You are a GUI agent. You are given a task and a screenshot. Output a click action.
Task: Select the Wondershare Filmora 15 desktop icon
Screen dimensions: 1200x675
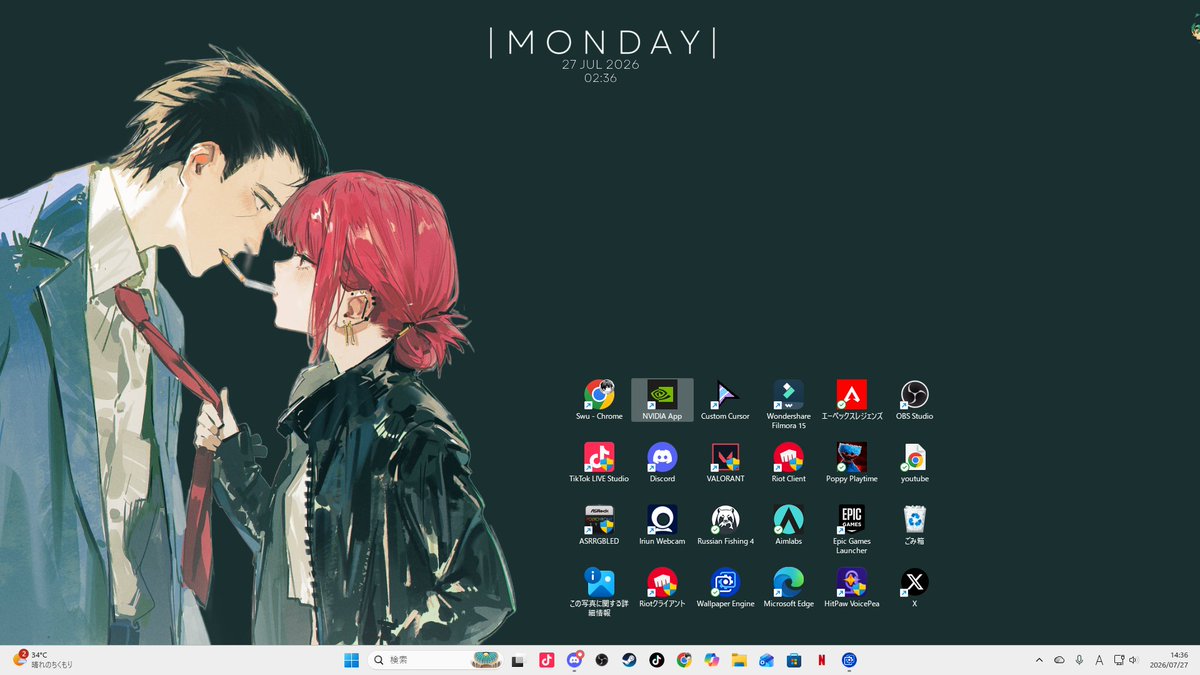click(788, 405)
